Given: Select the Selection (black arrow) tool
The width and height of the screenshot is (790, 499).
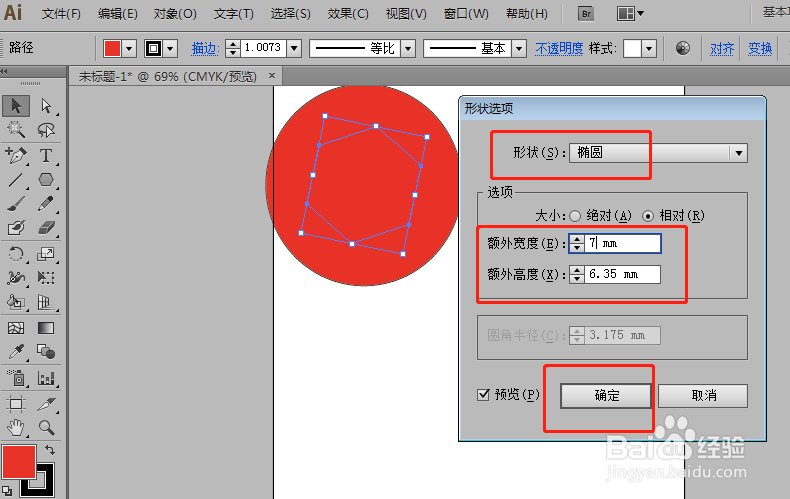Looking at the screenshot, I should pos(16,106).
